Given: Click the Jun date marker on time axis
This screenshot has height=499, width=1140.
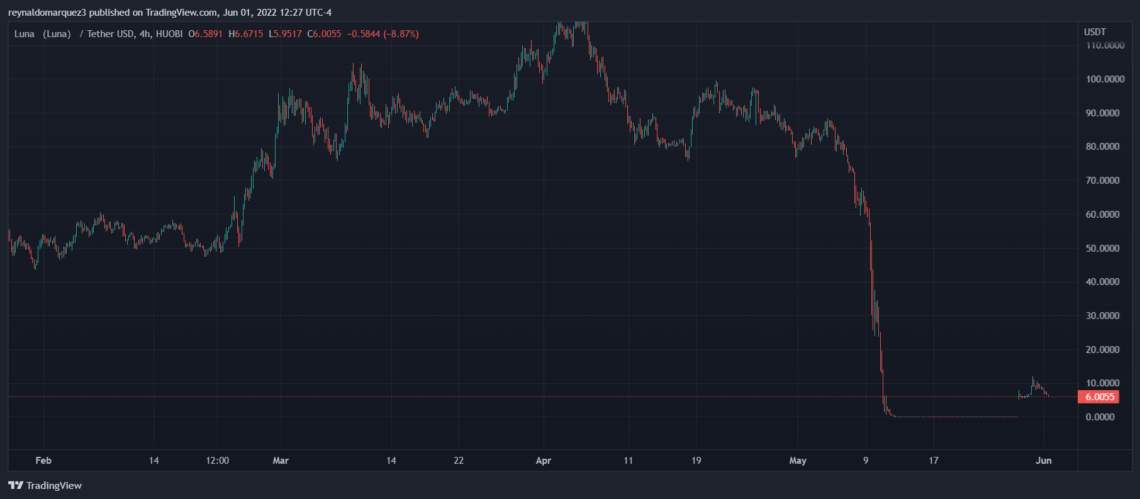Looking at the screenshot, I should click(1043, 461).
